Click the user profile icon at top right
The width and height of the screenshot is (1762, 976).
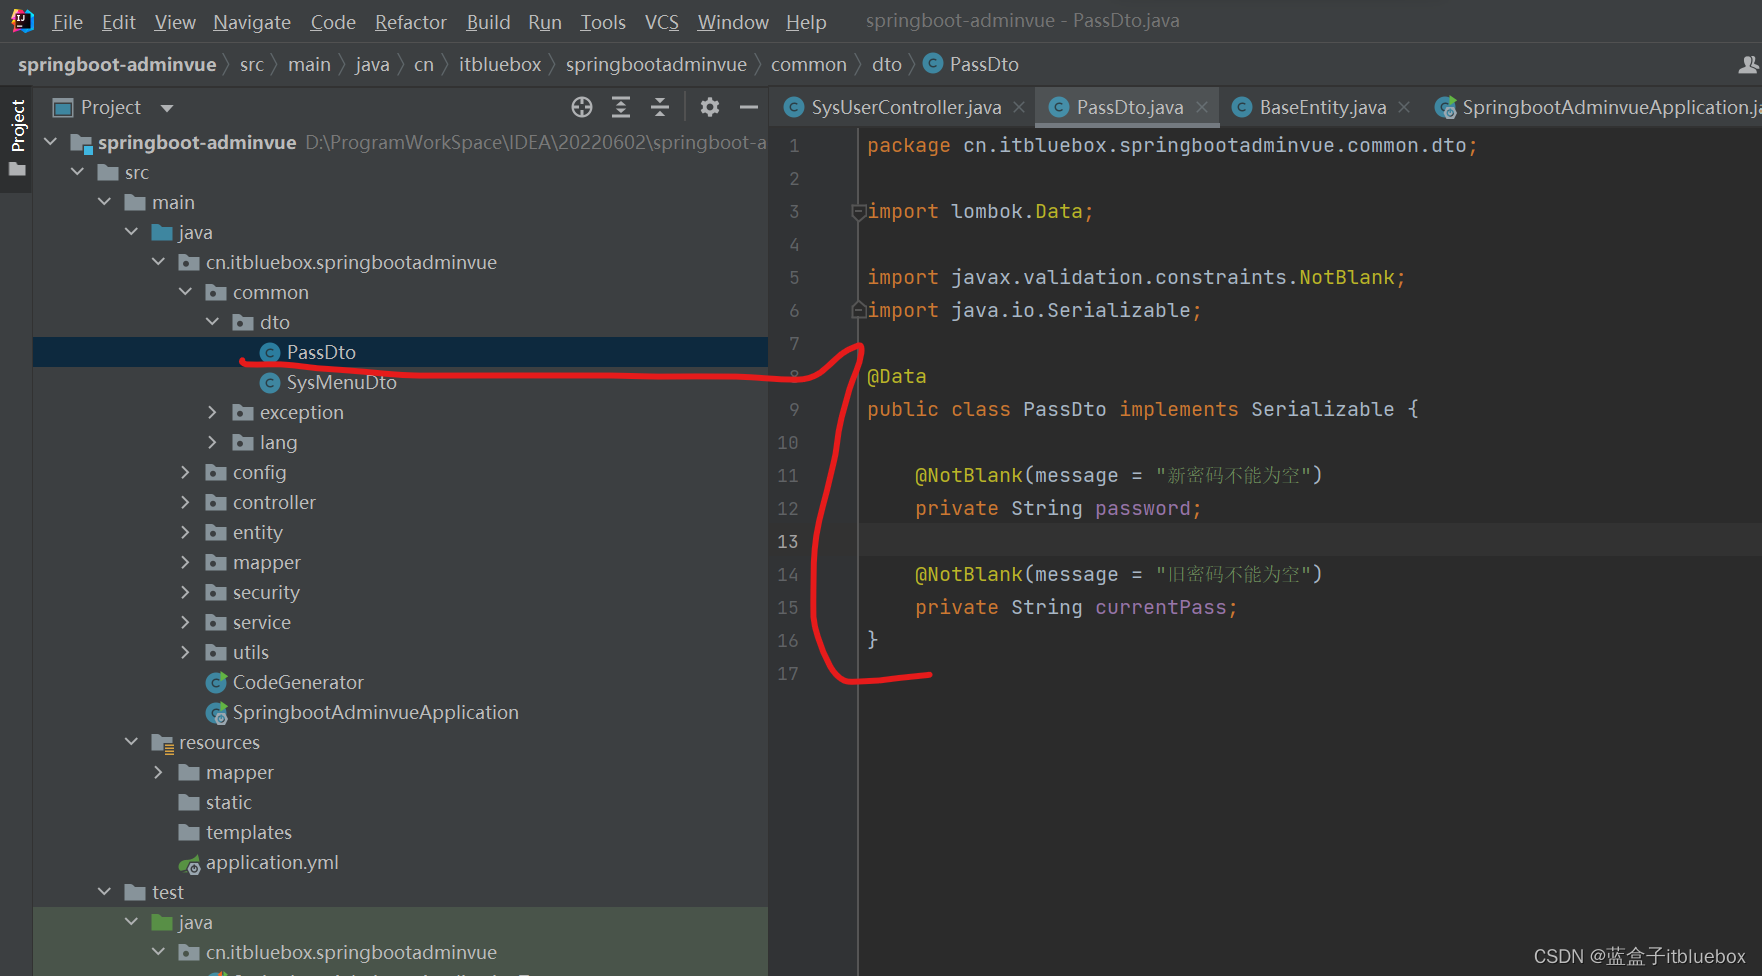click(1748, 64)
